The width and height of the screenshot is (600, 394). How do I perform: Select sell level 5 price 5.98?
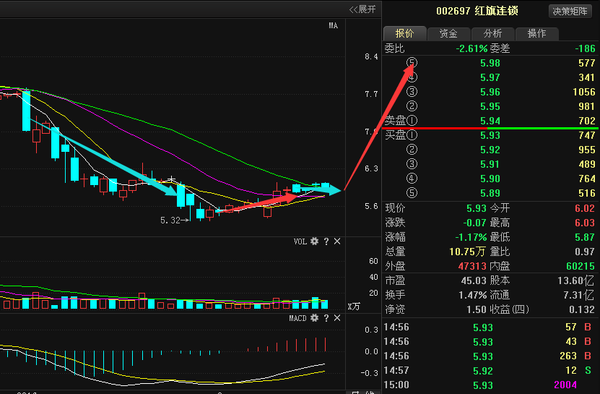[490, 63]
